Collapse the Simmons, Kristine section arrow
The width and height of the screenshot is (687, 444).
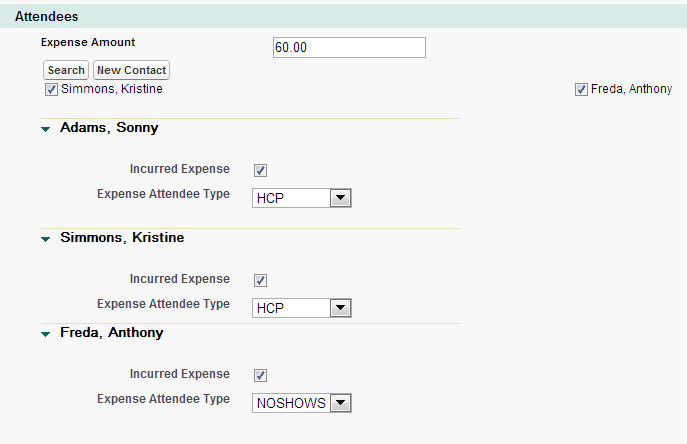tap(46, 240)
